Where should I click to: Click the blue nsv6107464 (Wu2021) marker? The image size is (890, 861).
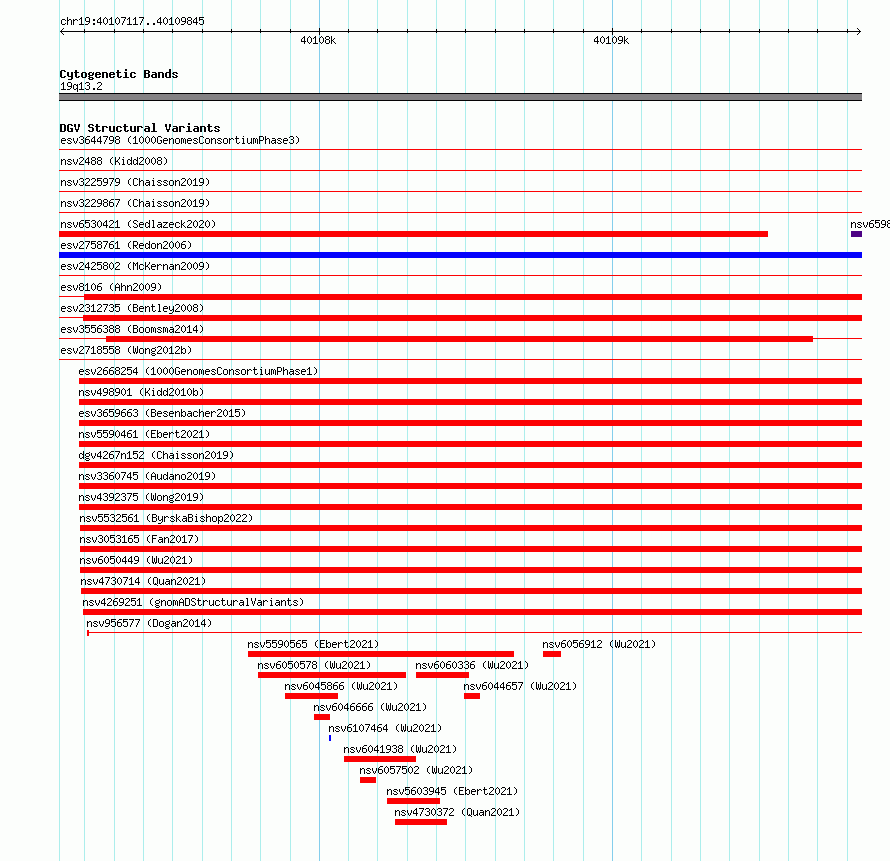(330, 738)
